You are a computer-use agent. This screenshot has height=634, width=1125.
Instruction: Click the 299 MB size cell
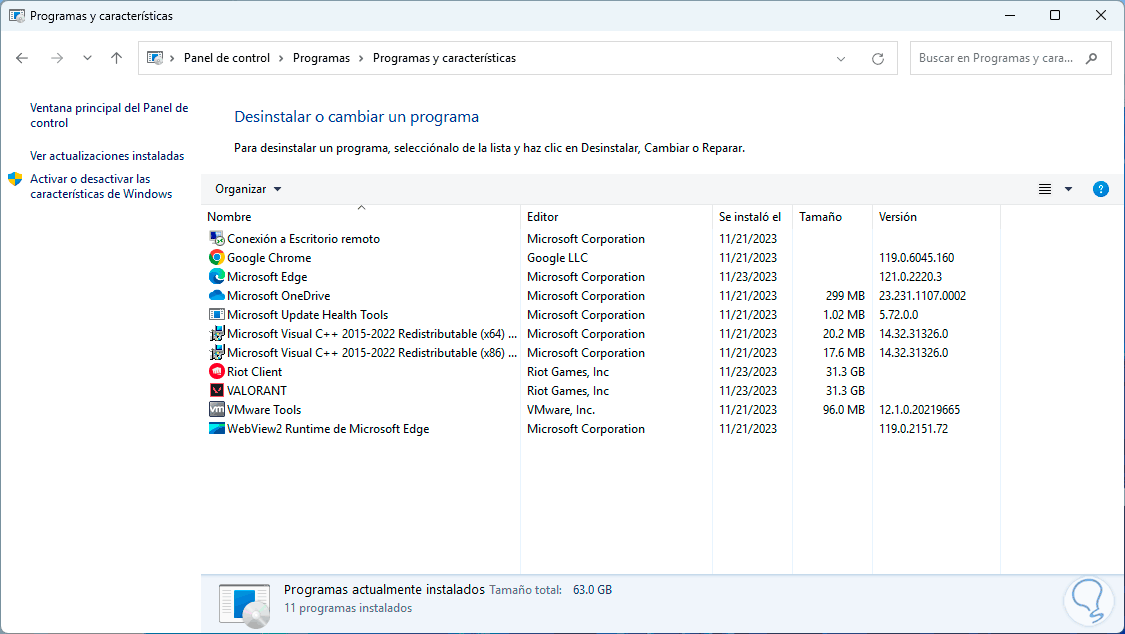coord(845,295)
